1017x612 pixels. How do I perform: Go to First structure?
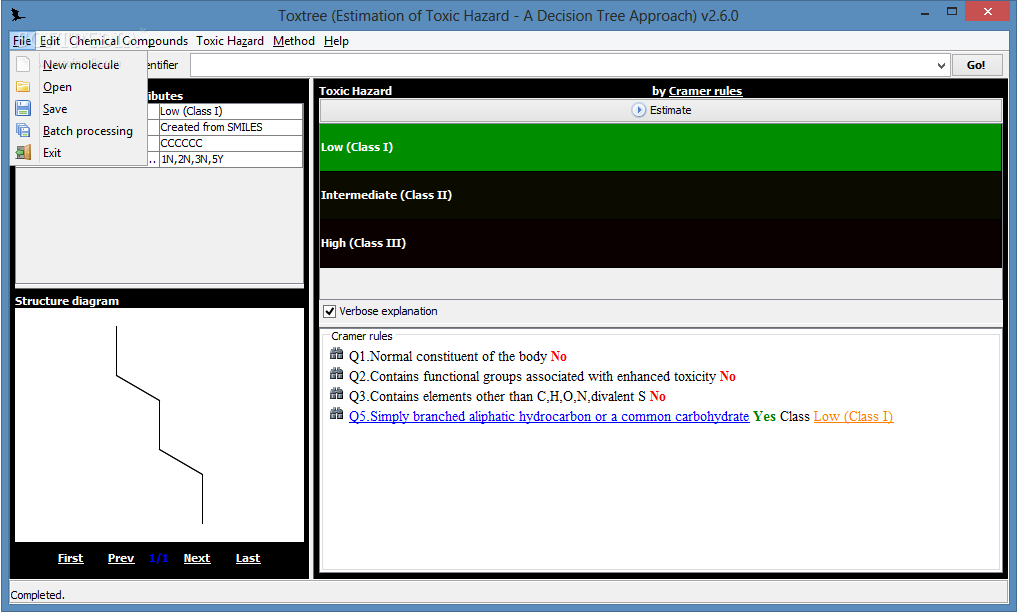[x=71, y=558]
